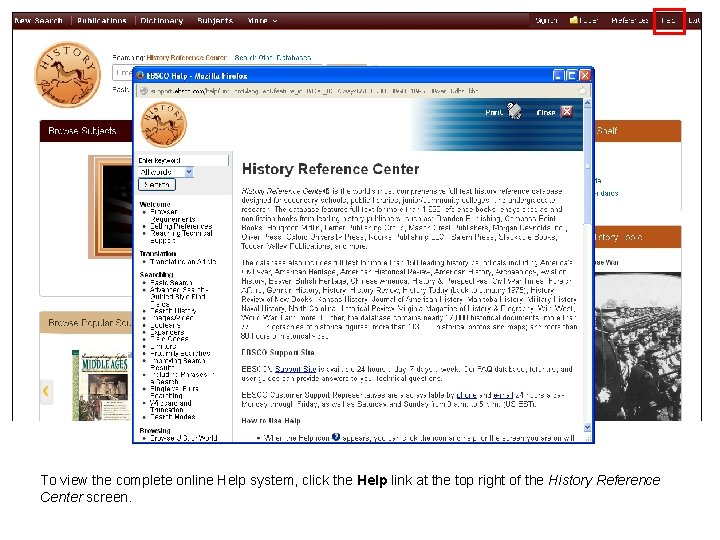Click the History Reference Center link after Searching
720x540 pixels.
pyautogui.click(x=186, y=58)
